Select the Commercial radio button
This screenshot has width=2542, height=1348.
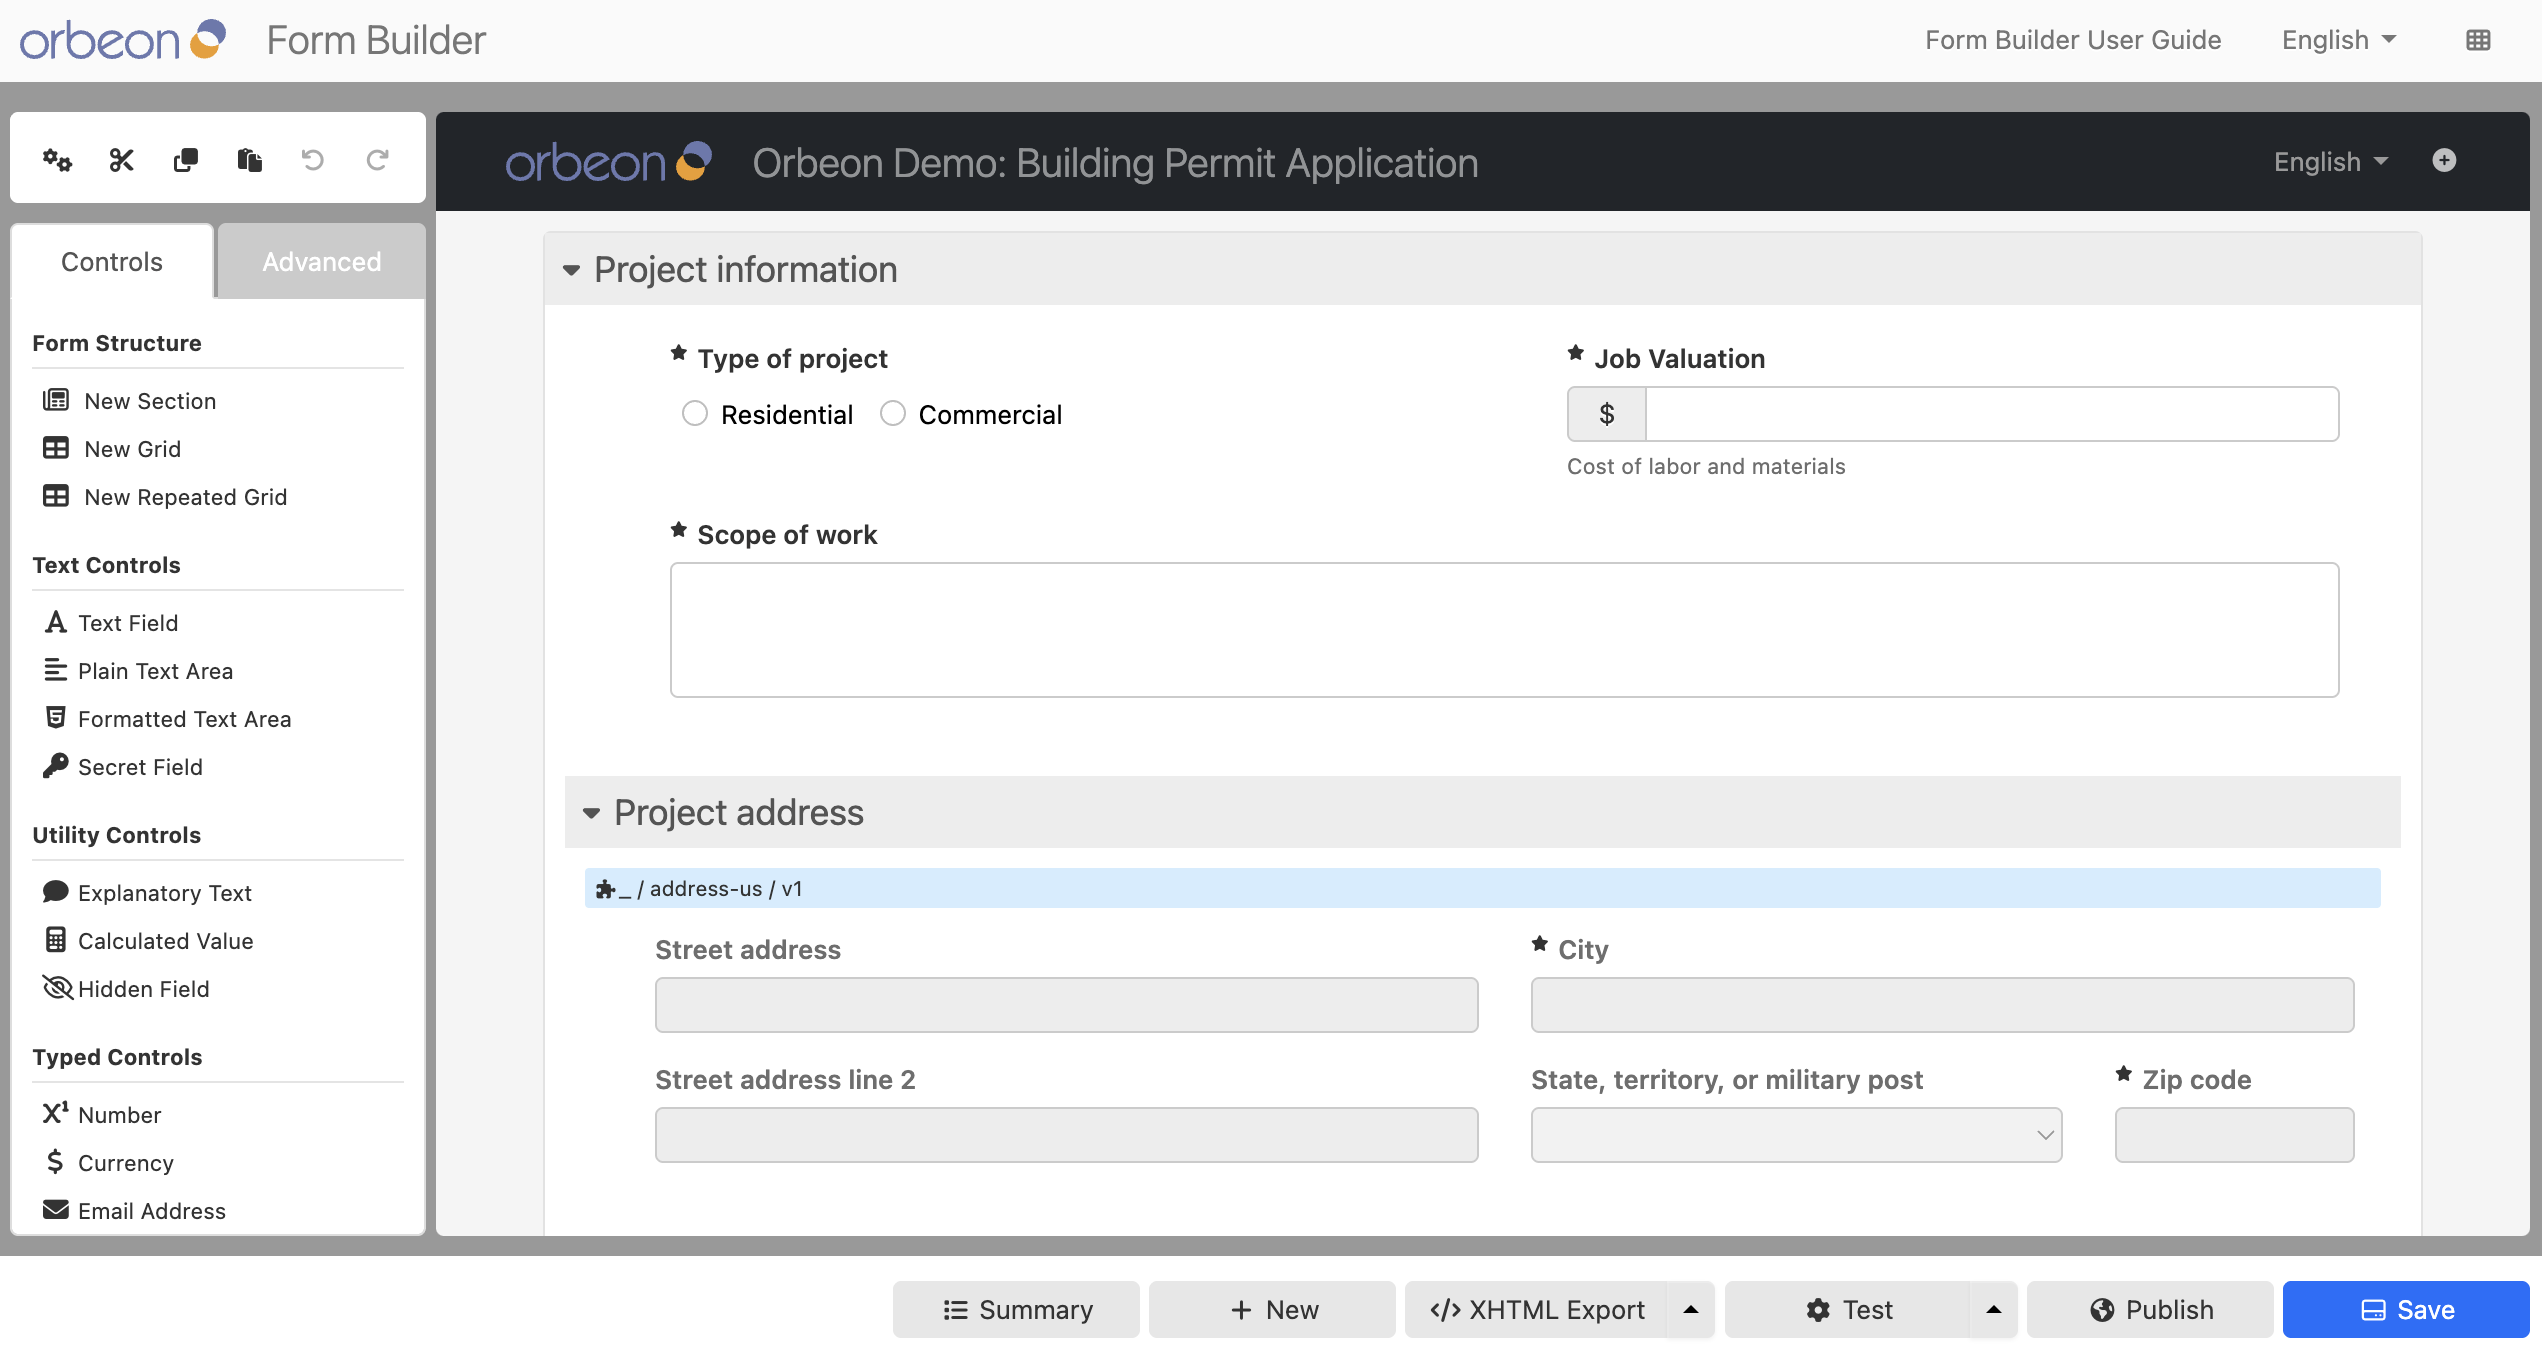(x=892, y=414)
